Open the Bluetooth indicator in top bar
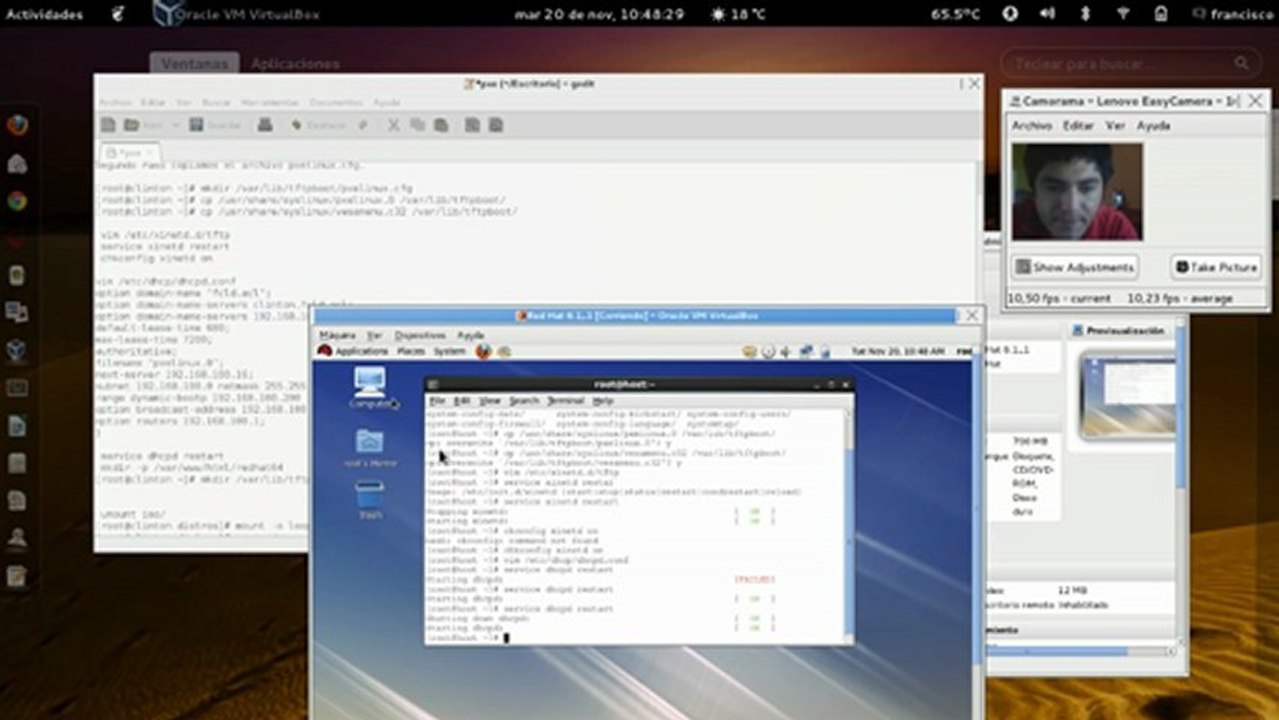The width and height of the screenshot is (1279, 720). tap(1085, 14)
